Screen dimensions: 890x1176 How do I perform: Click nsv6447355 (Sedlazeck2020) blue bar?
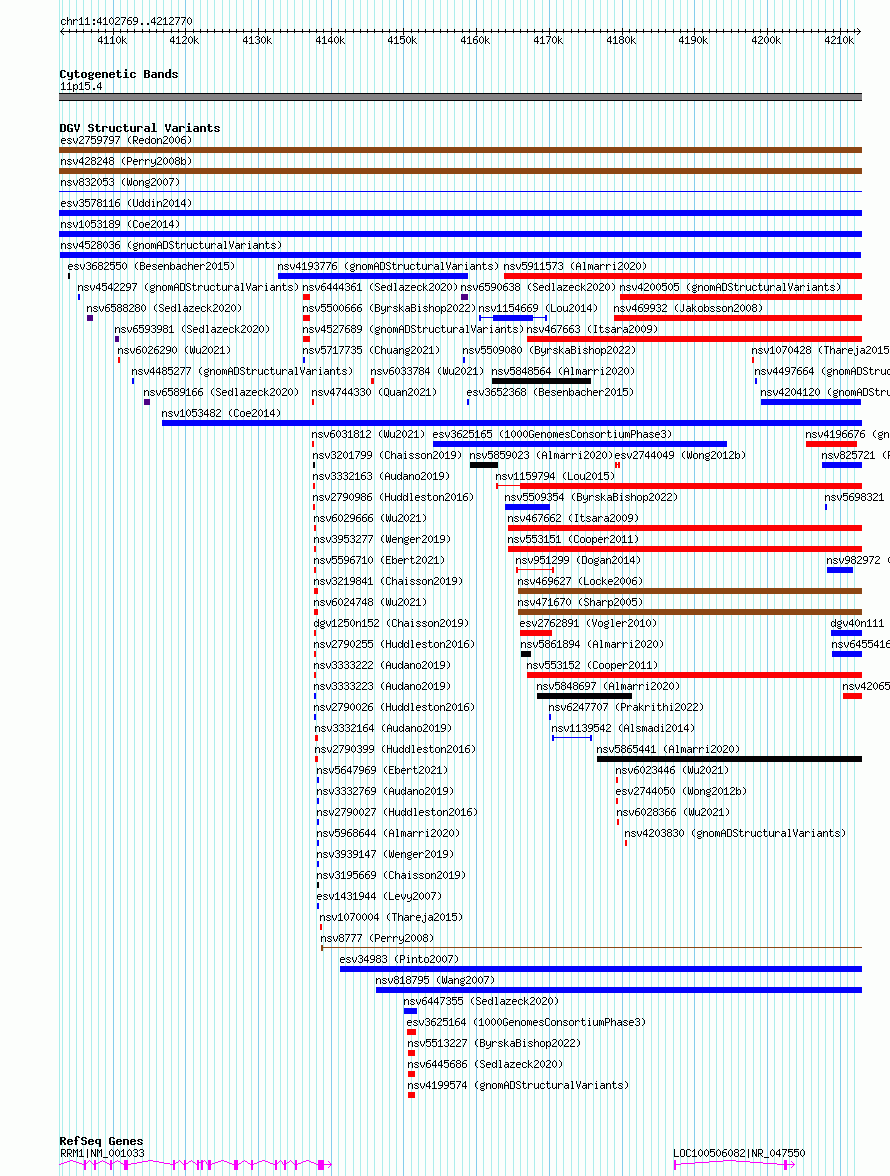pyautogui.click(x=410, y=1011)
